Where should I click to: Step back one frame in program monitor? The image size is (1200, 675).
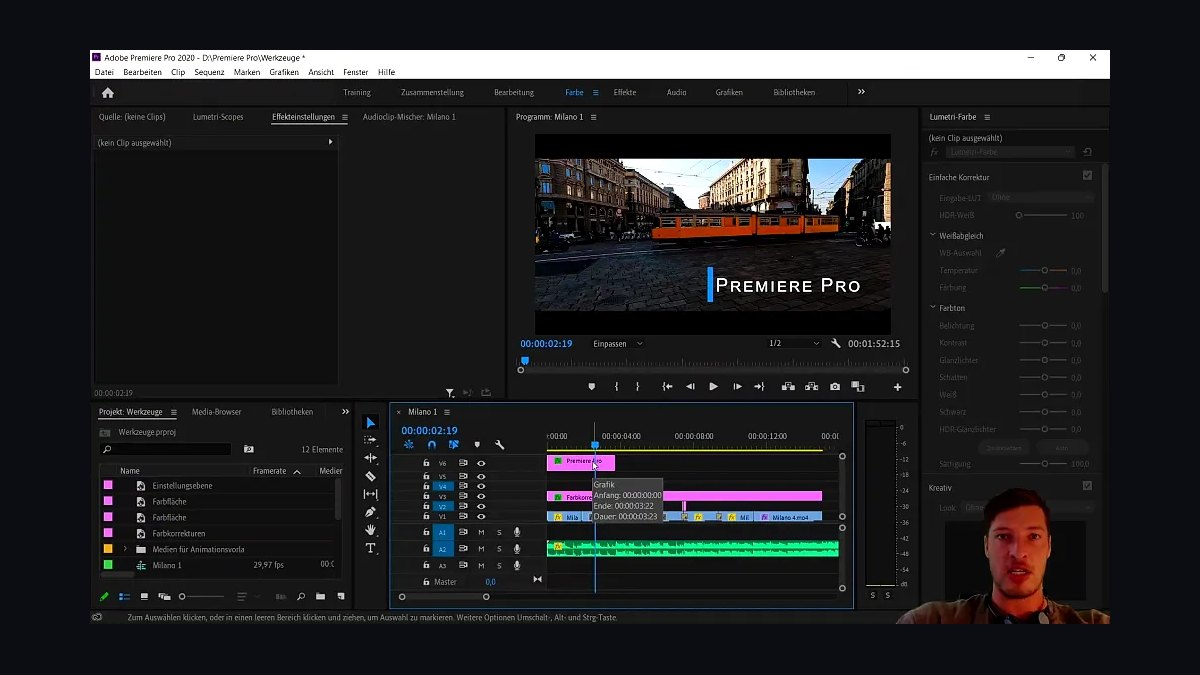690,387
